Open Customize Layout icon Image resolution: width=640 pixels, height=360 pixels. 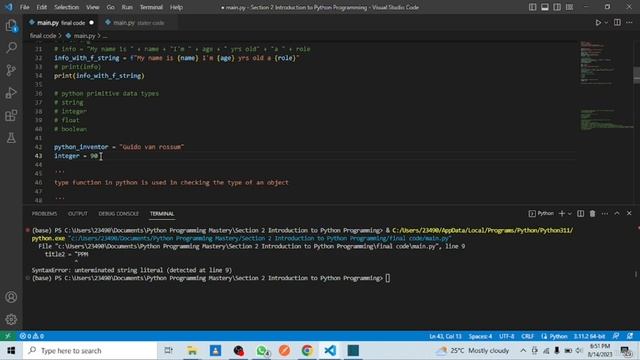[569, 7]
